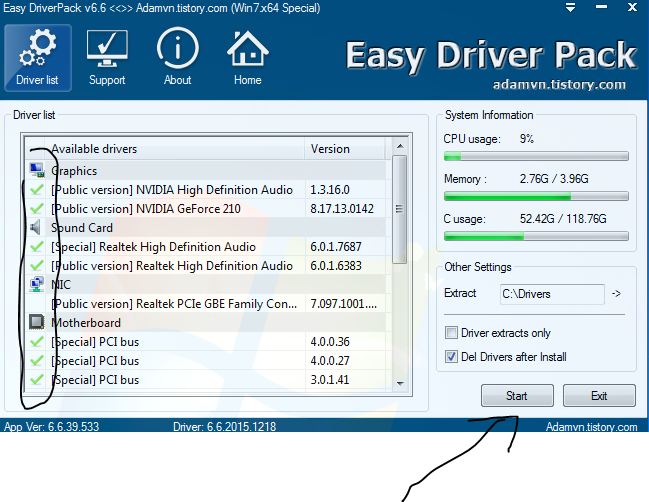Click the 2.76G / 3.96G memory value

pos(554,179)
